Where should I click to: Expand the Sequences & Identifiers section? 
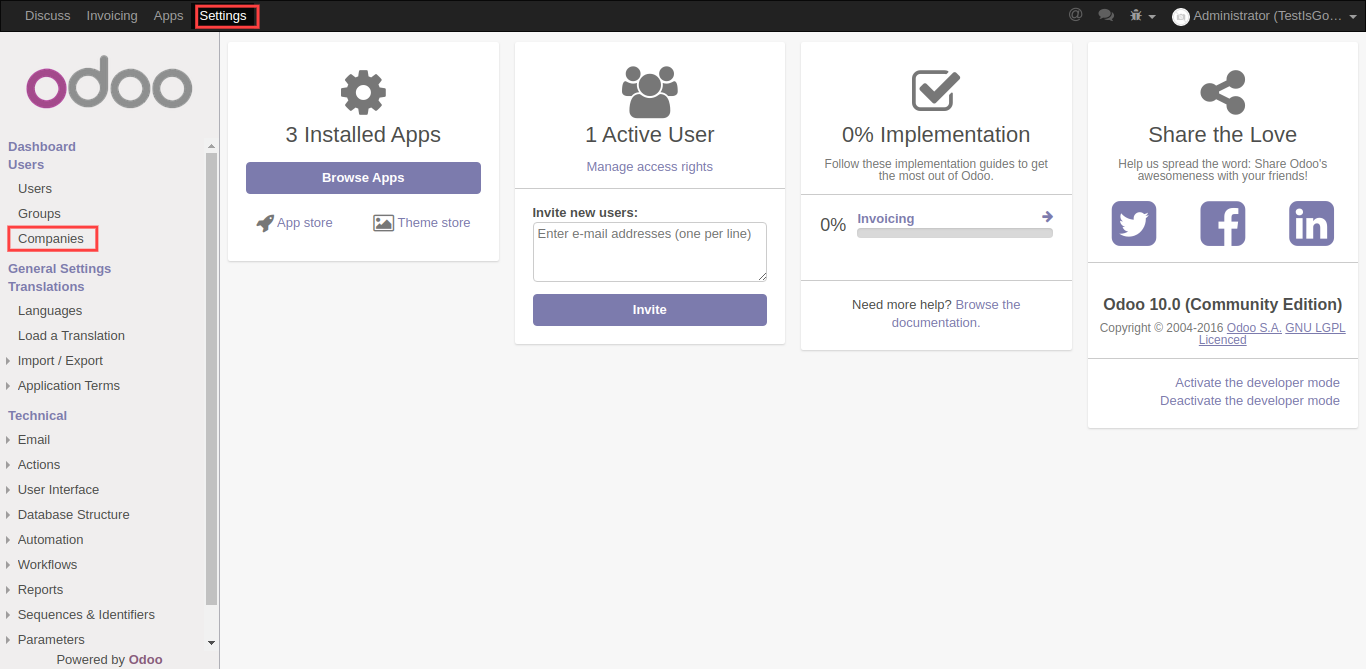86,615
